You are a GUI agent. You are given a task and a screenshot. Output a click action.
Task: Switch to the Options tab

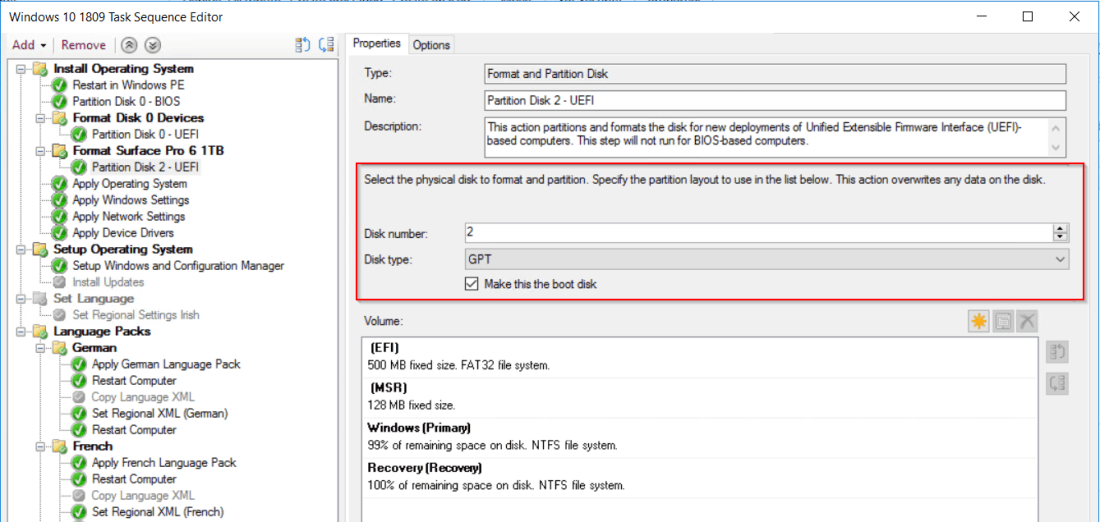pos(431,45)
